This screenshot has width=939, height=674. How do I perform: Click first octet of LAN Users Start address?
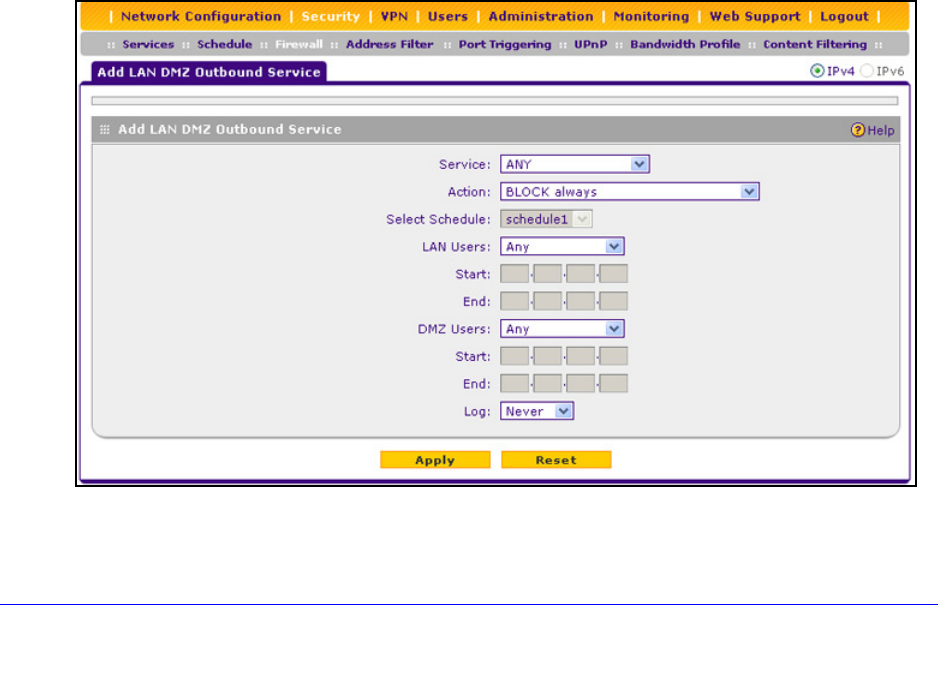514,274
